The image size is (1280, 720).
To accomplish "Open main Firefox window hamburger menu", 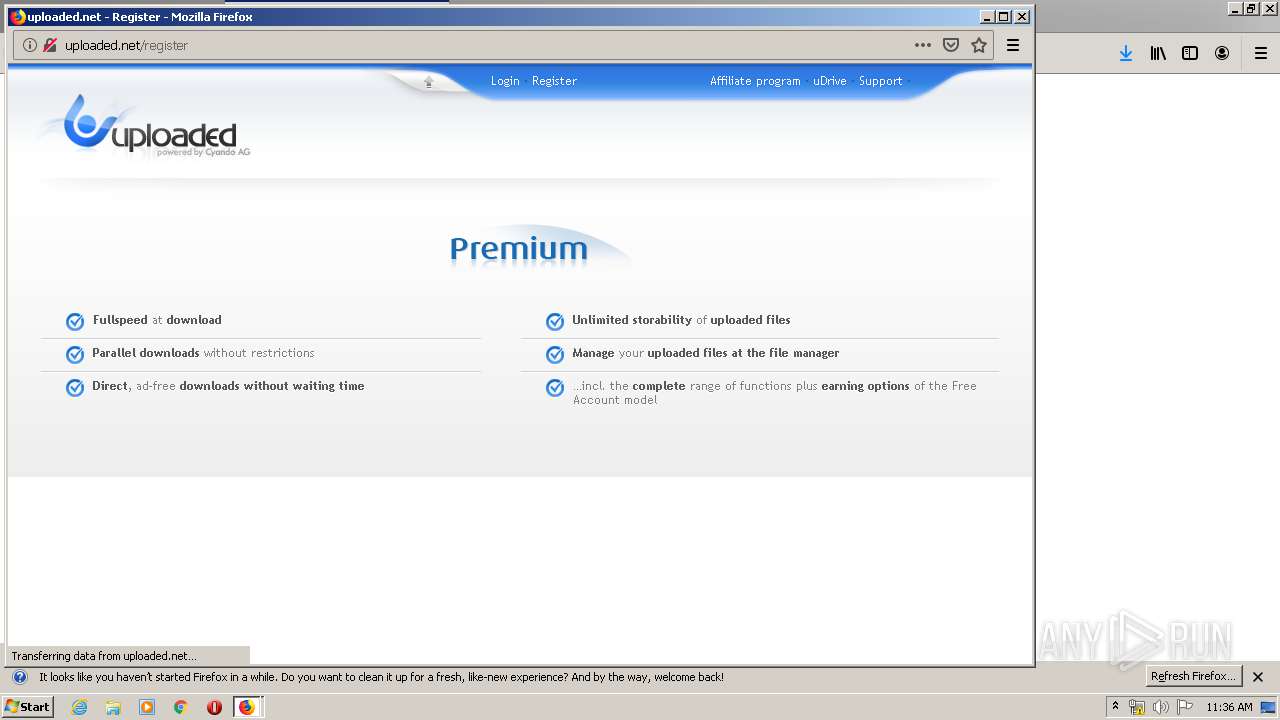I will coord(1261,53).
